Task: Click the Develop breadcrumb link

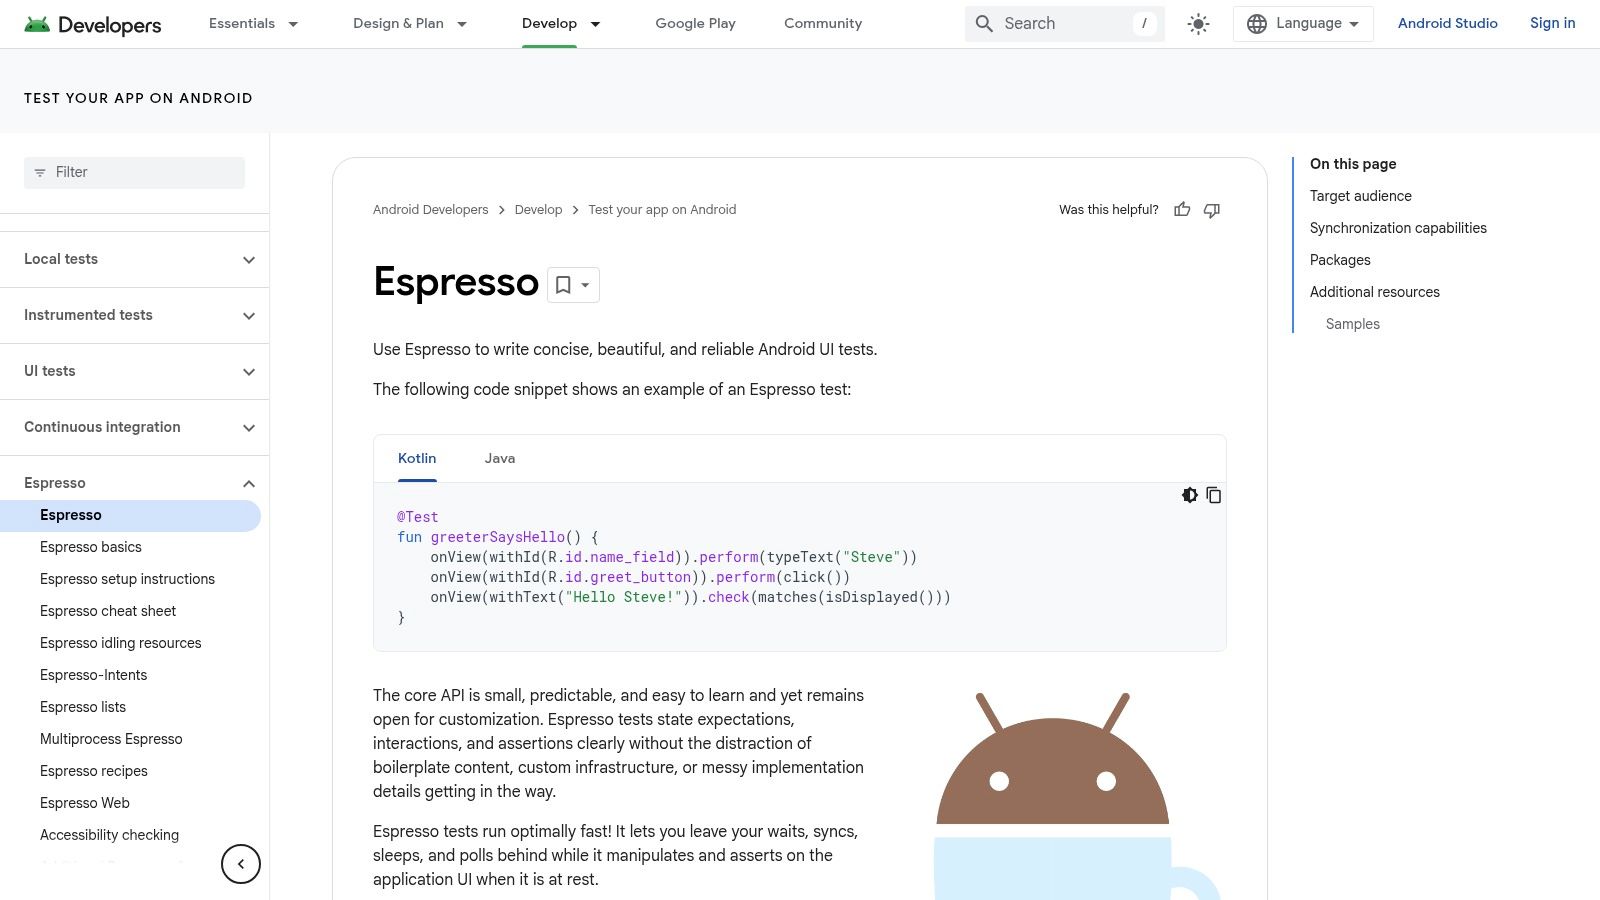Action: (538, 210)
